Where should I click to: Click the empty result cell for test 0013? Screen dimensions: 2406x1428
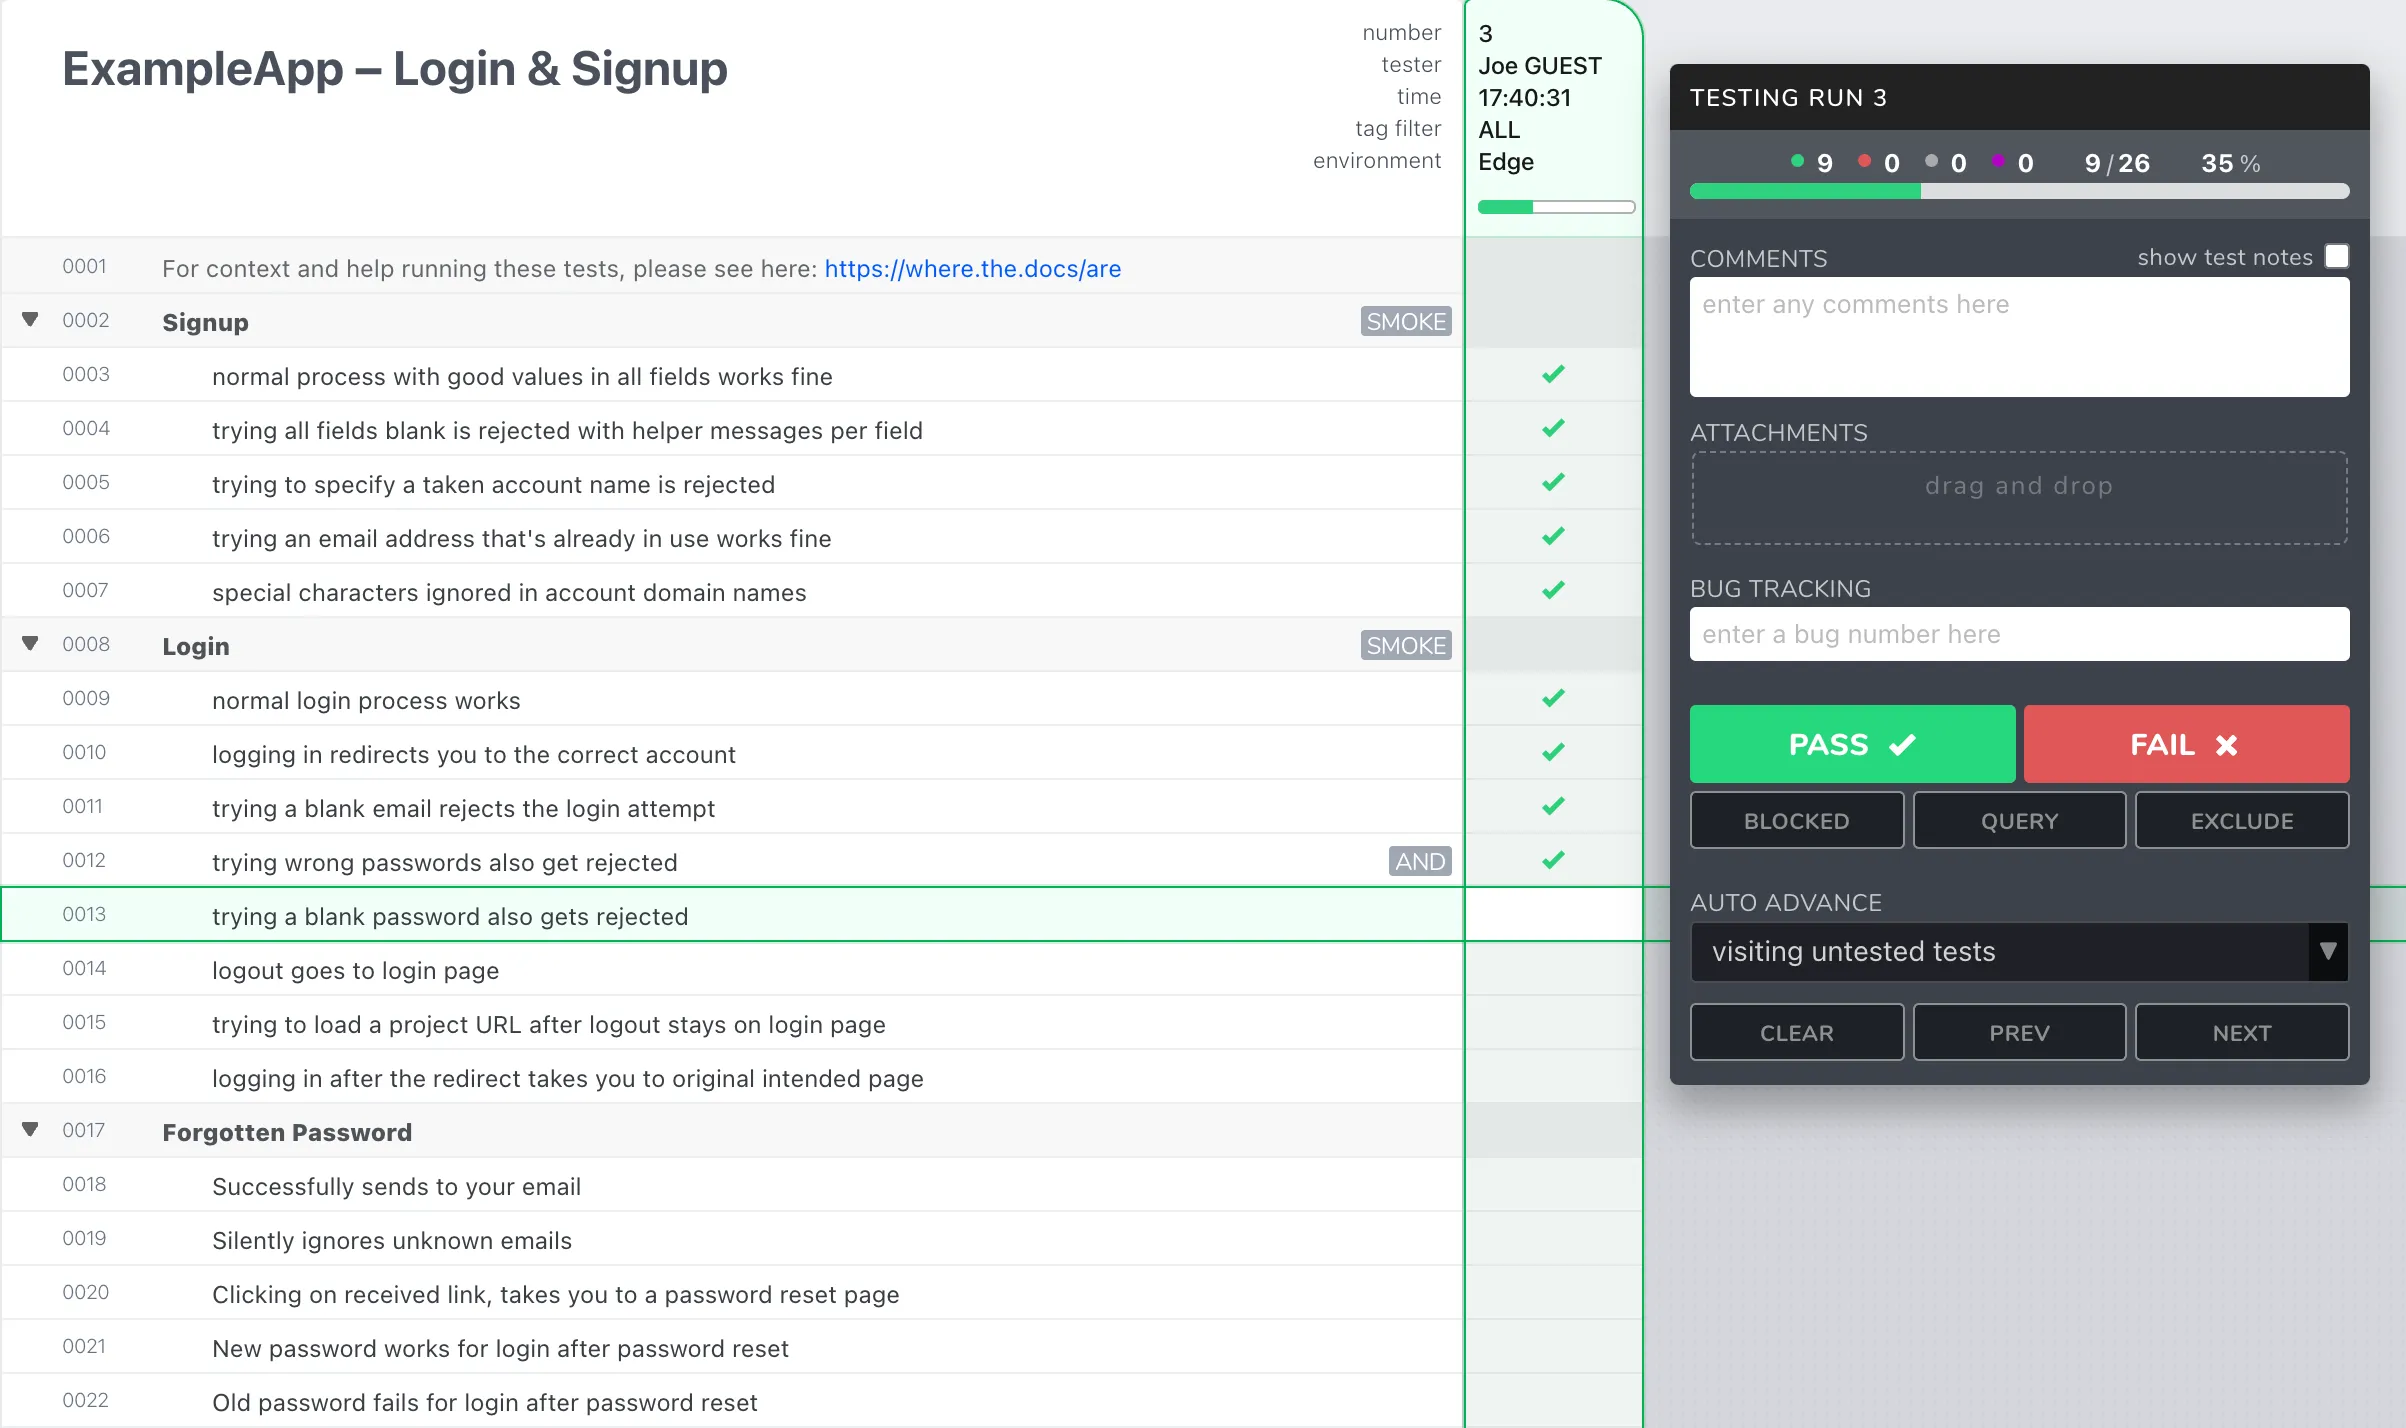pos(1553,913)
